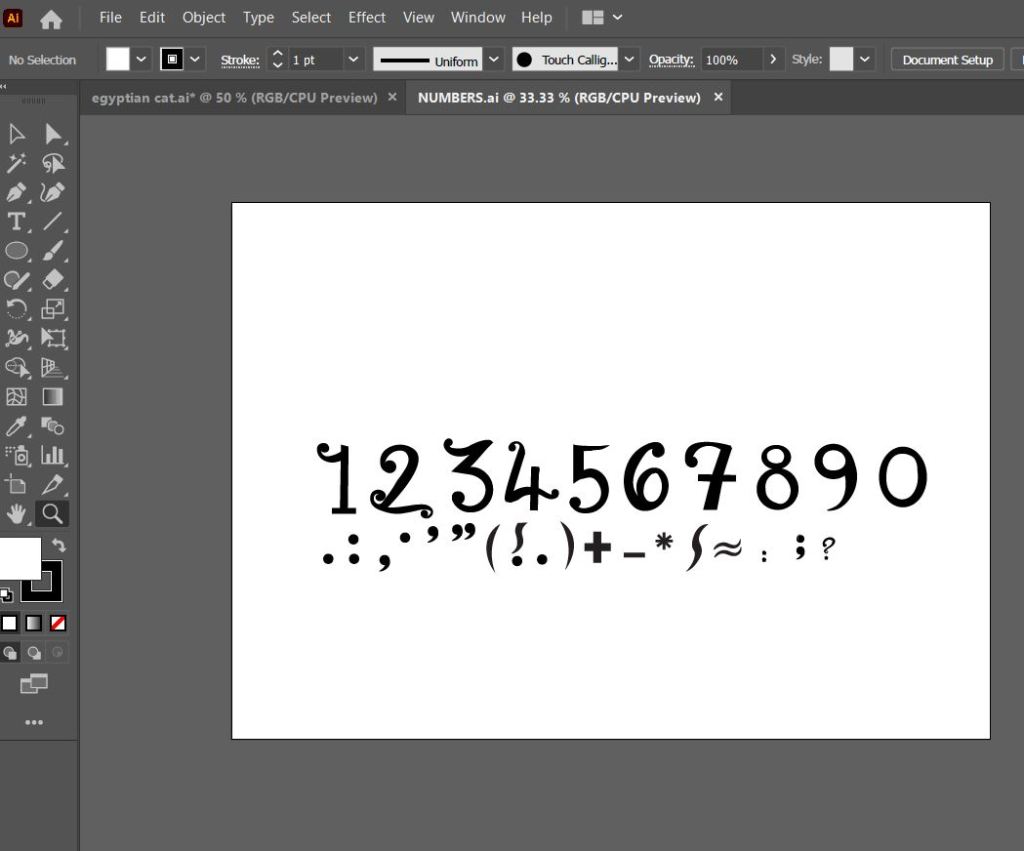Pick the Eyedropper tool
The height and width of the screenshot is (851, 1024).
[16, 427]
